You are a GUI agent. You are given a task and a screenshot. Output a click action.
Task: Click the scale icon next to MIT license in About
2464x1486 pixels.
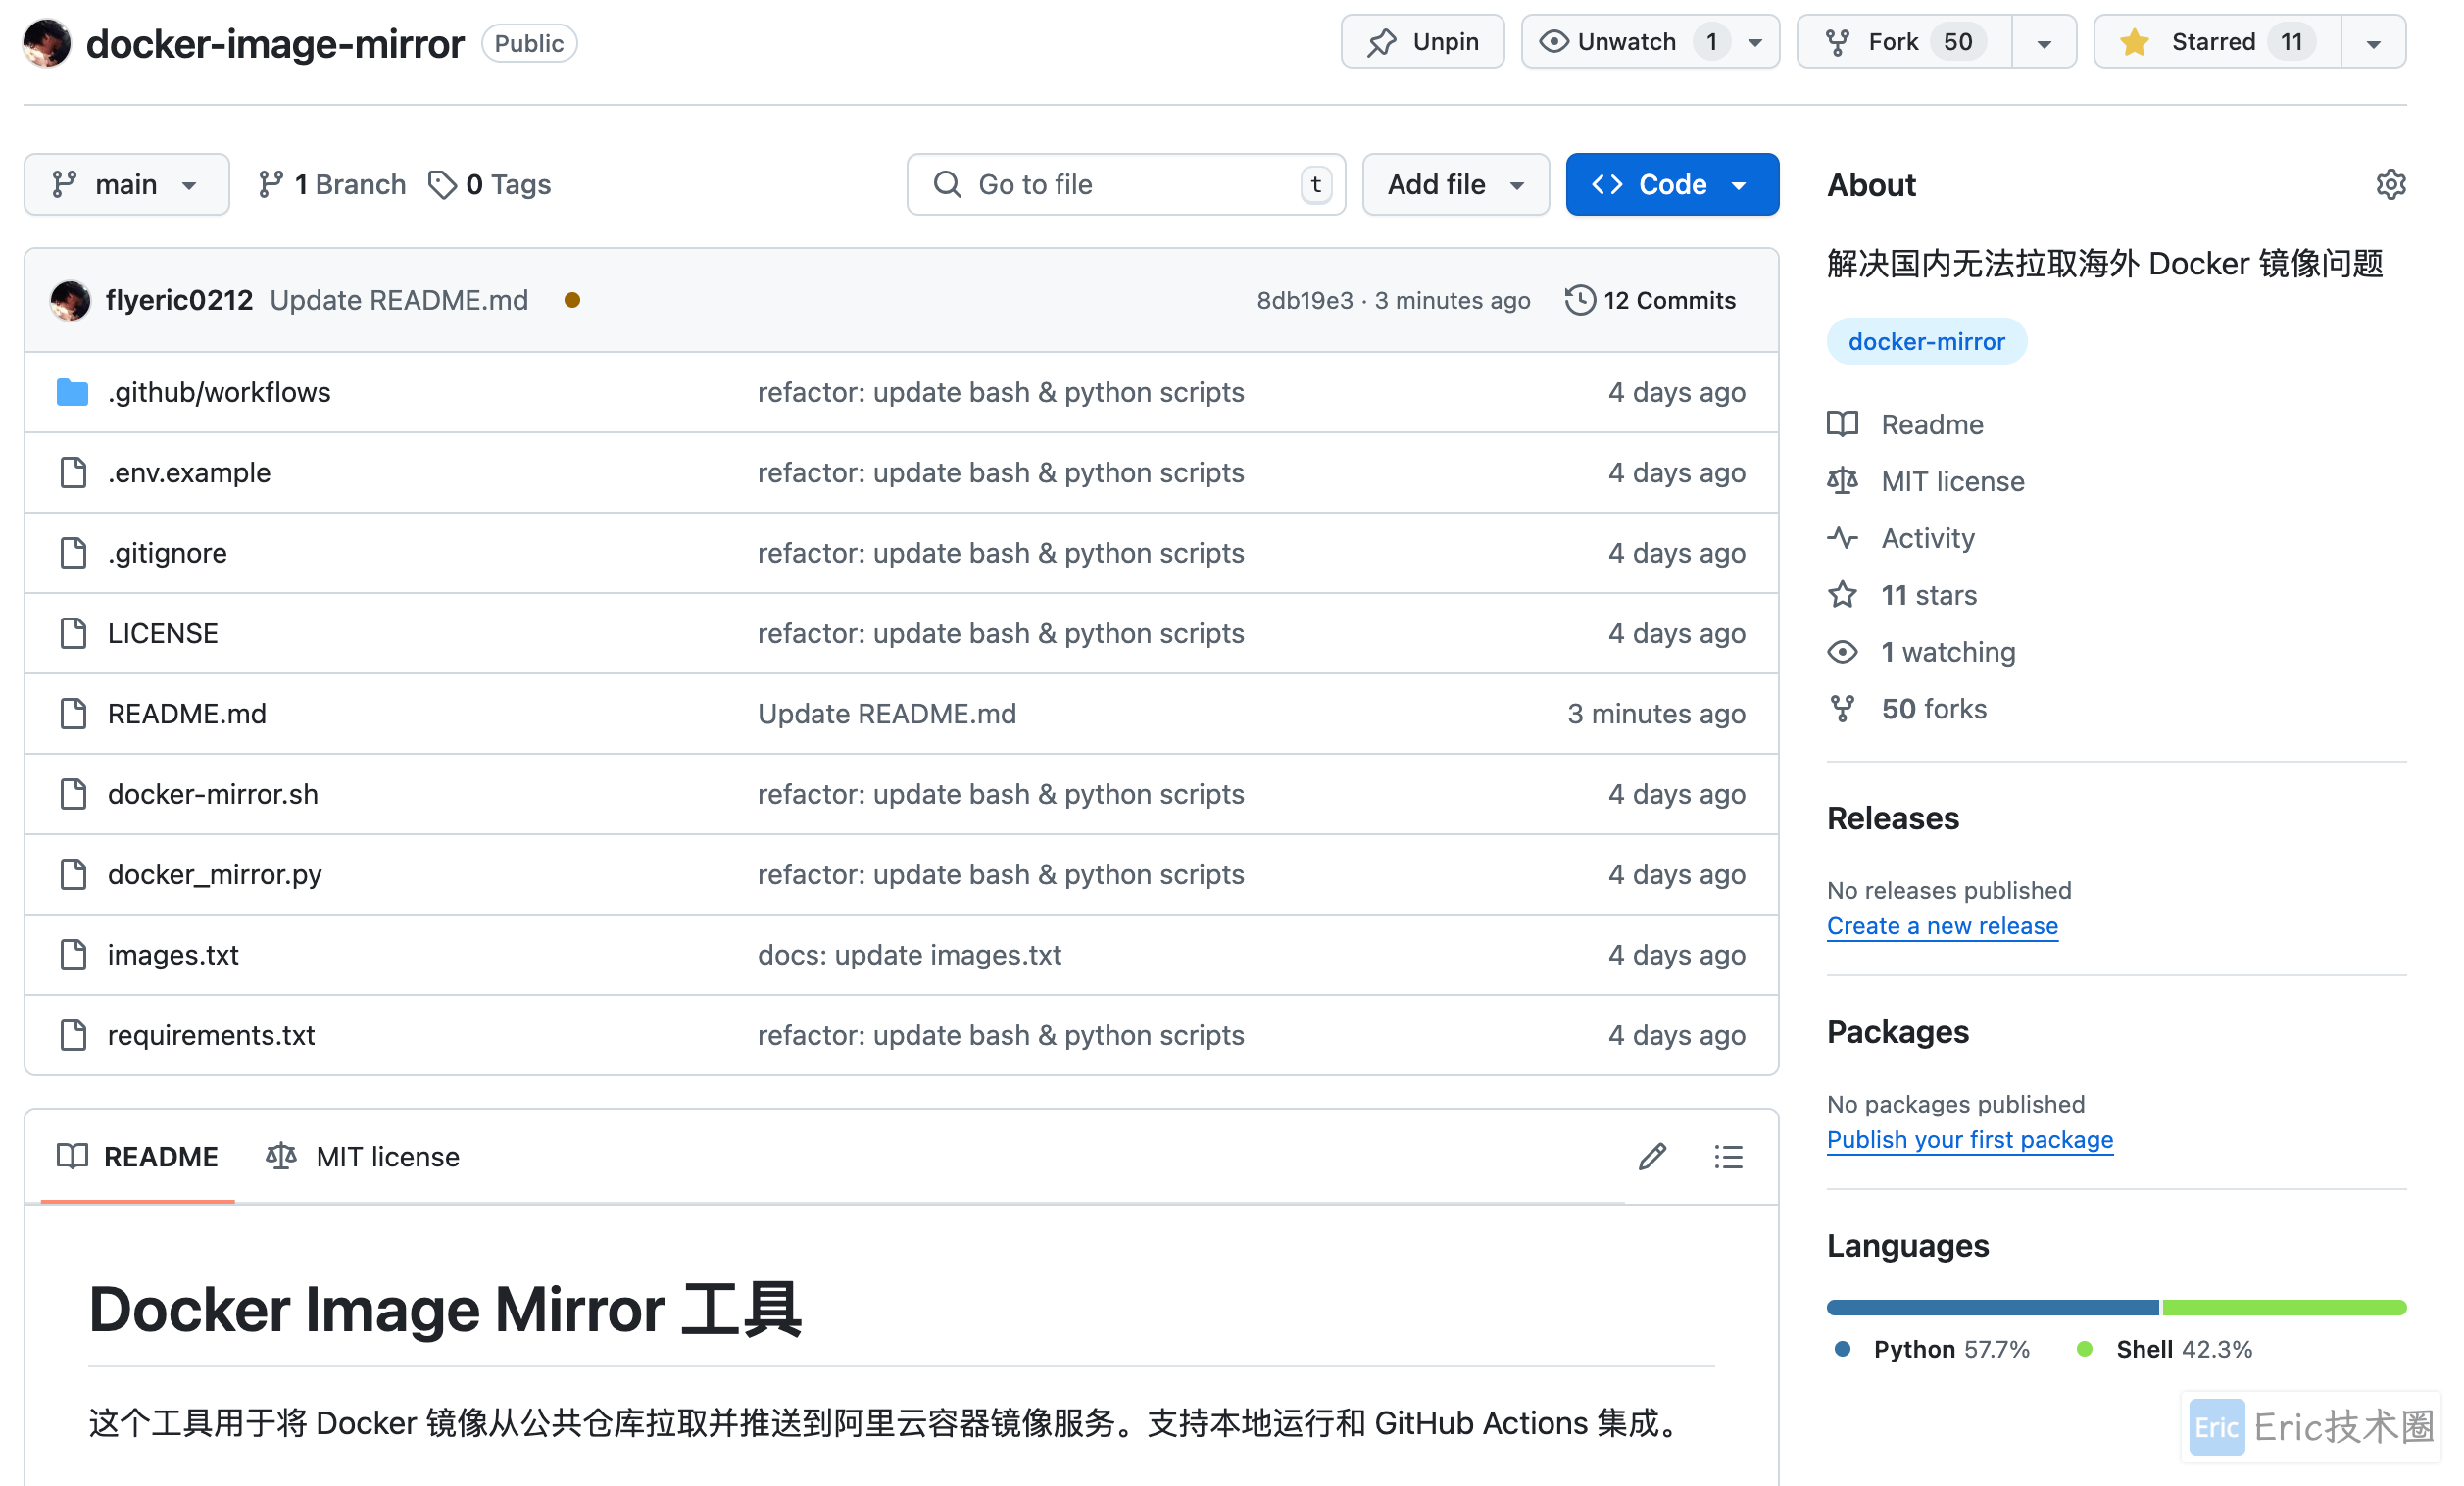pyautogui.click(x=1842, y=481)
